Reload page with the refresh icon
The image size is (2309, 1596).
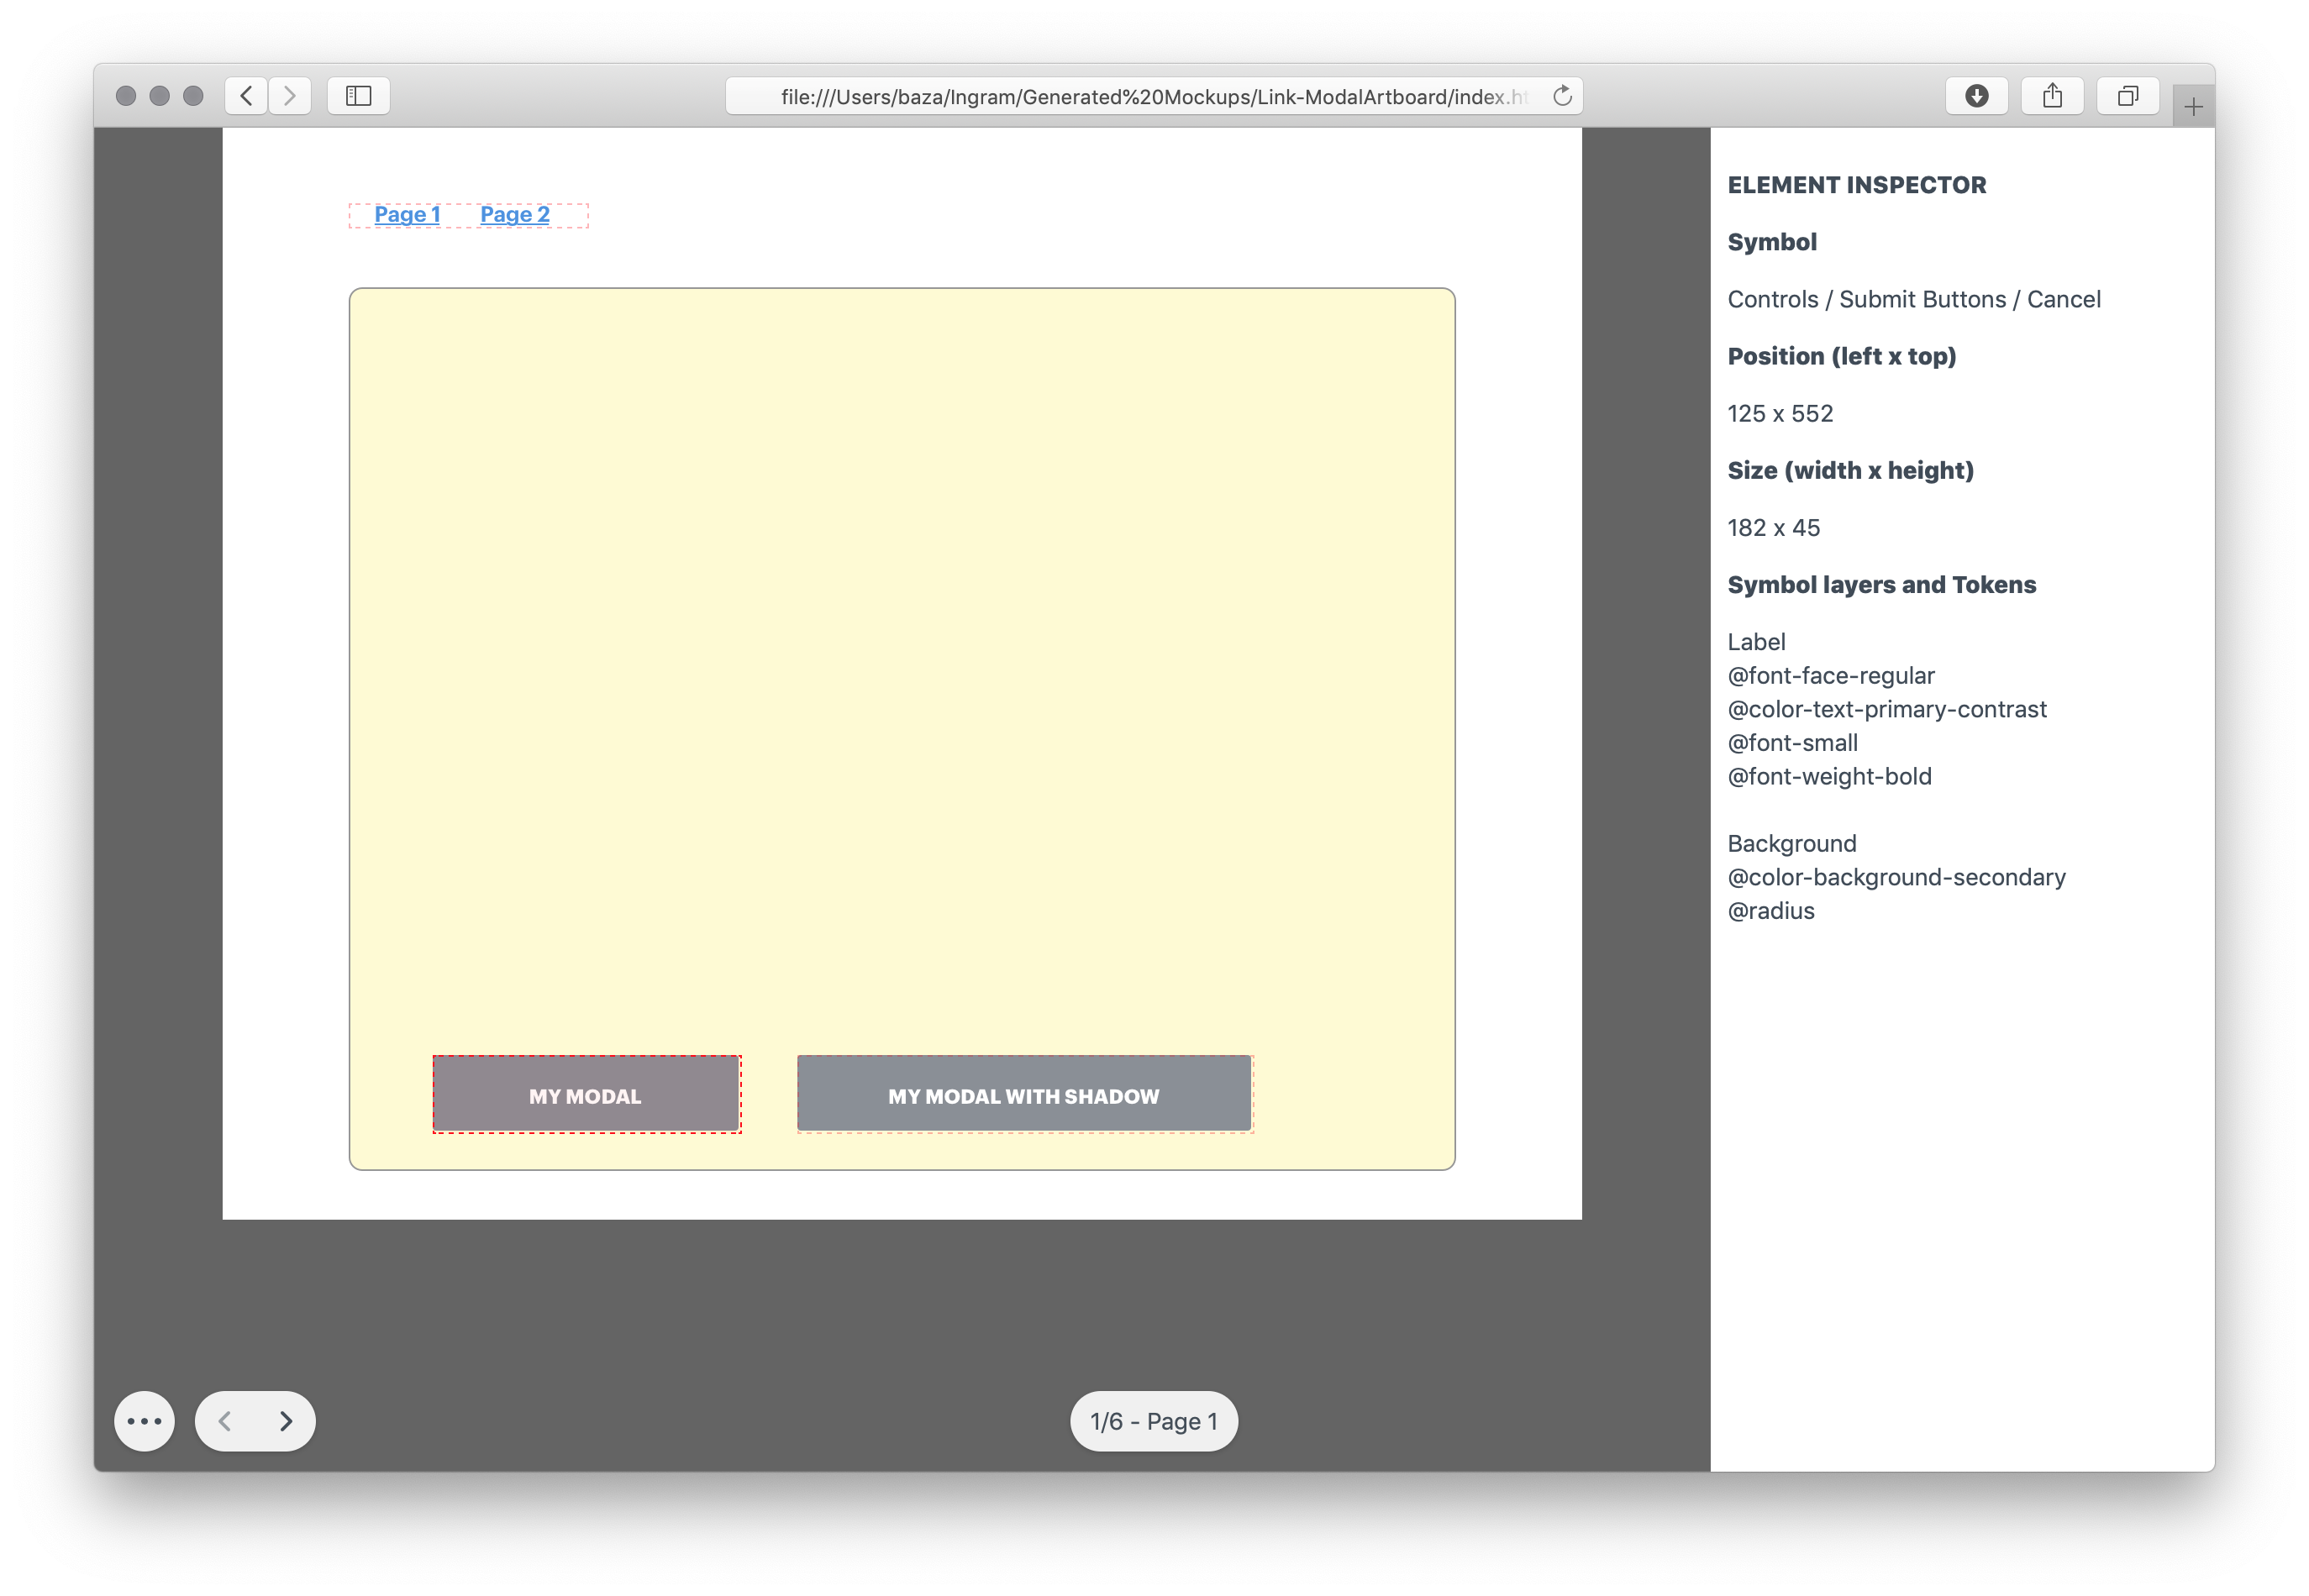tap(1562, 96)
